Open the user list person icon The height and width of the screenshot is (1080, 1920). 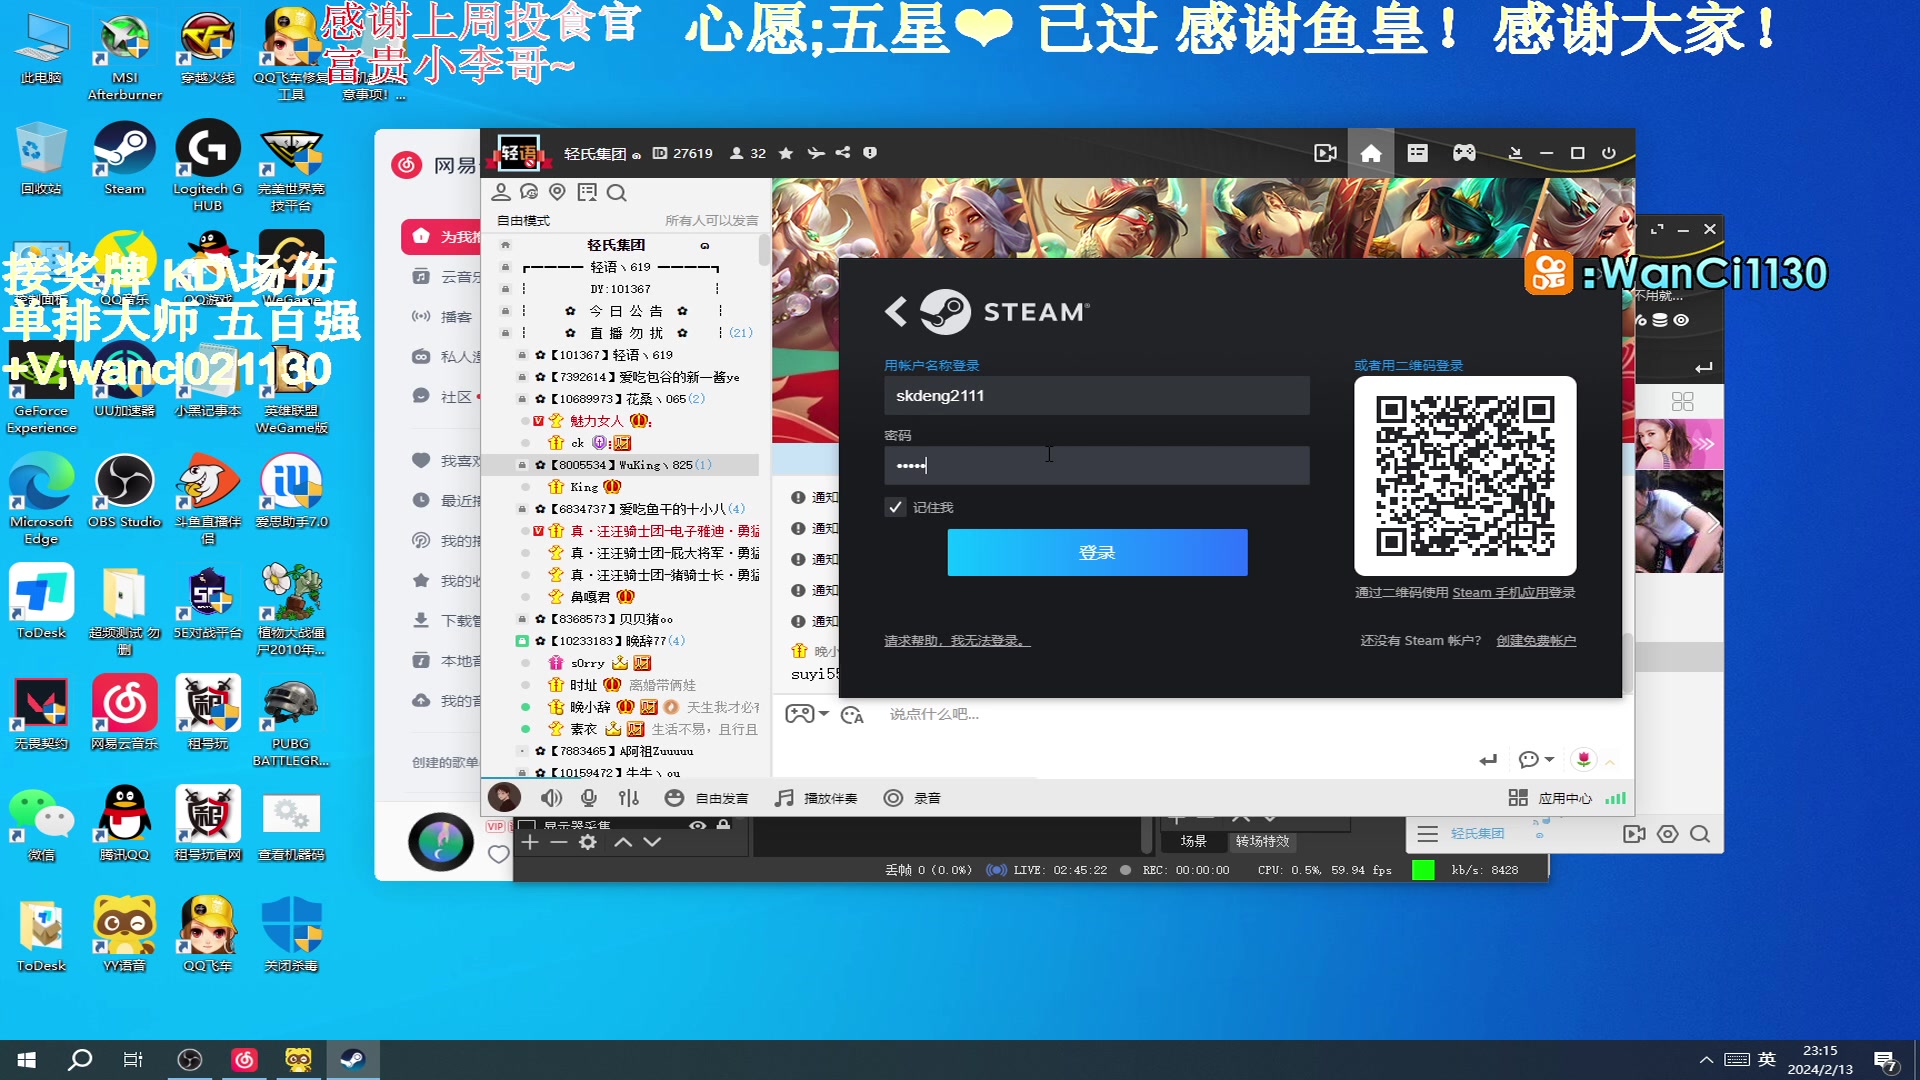[501, 192]
